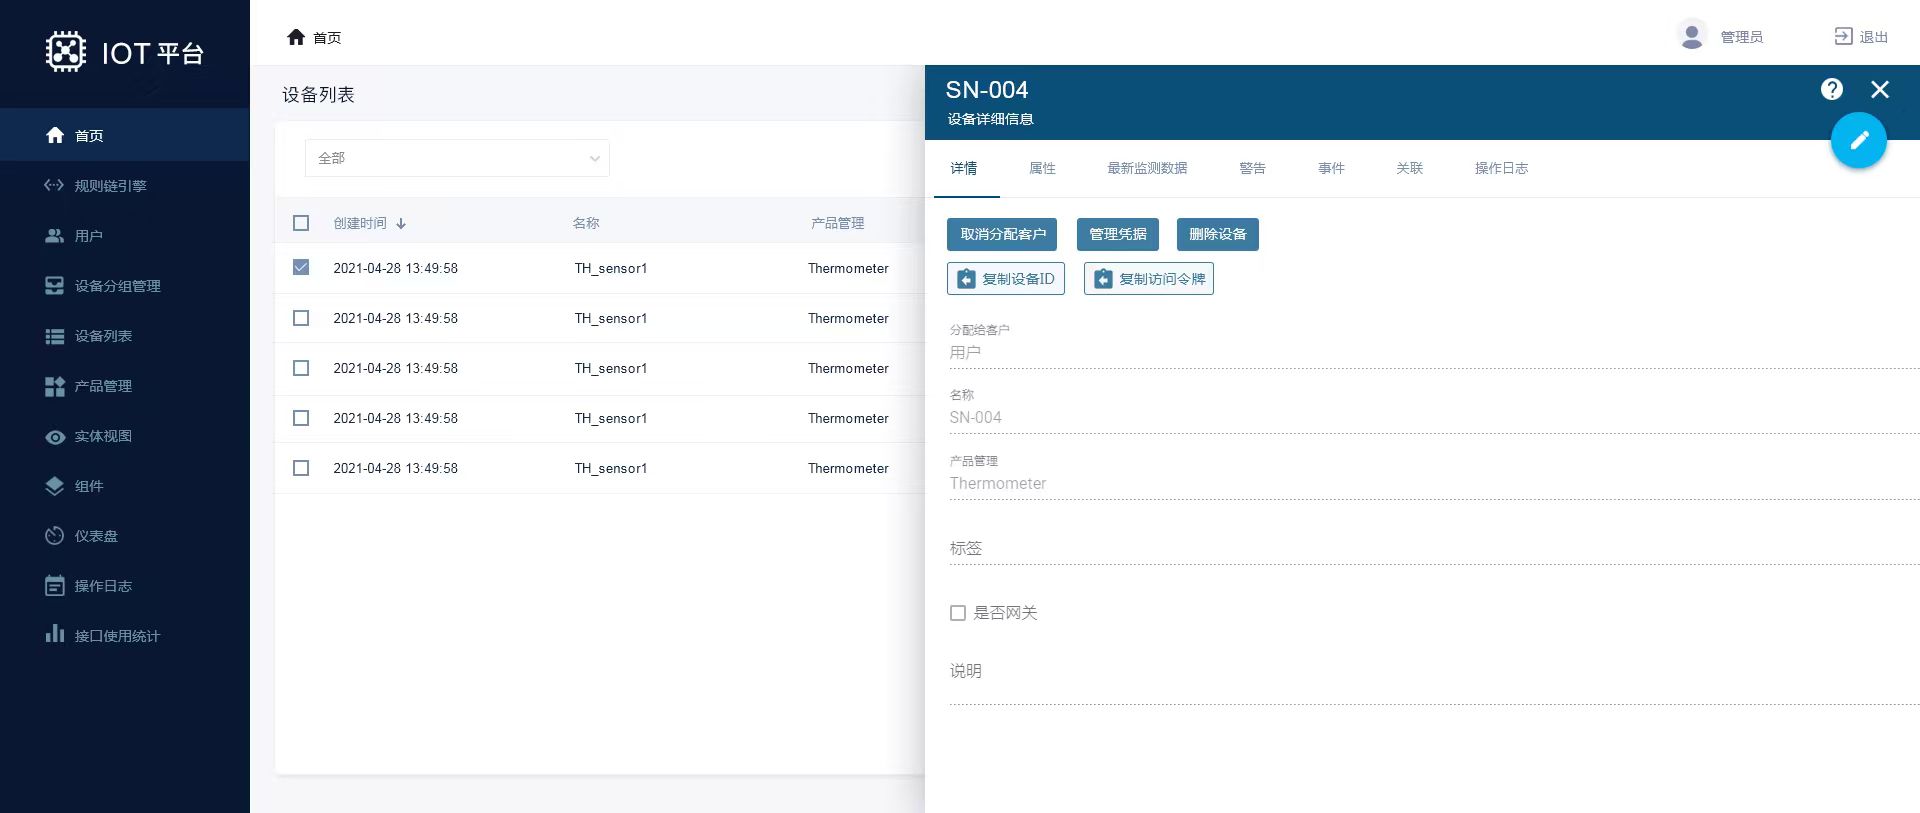The height and width of the screenshot is (813, 1920).
Task: Close the SN-004 device details panel
Action: (x=1879, y=90)
